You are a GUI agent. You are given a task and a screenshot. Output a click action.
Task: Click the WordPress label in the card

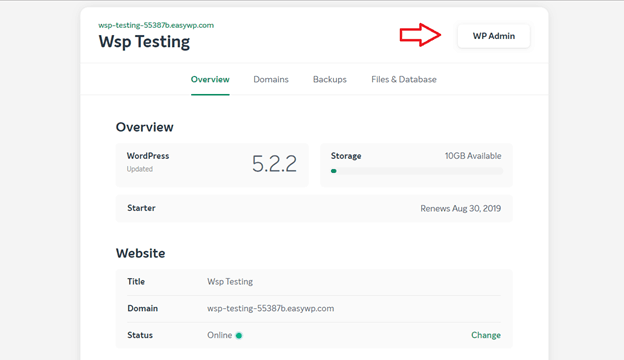[x=148, y=156]
